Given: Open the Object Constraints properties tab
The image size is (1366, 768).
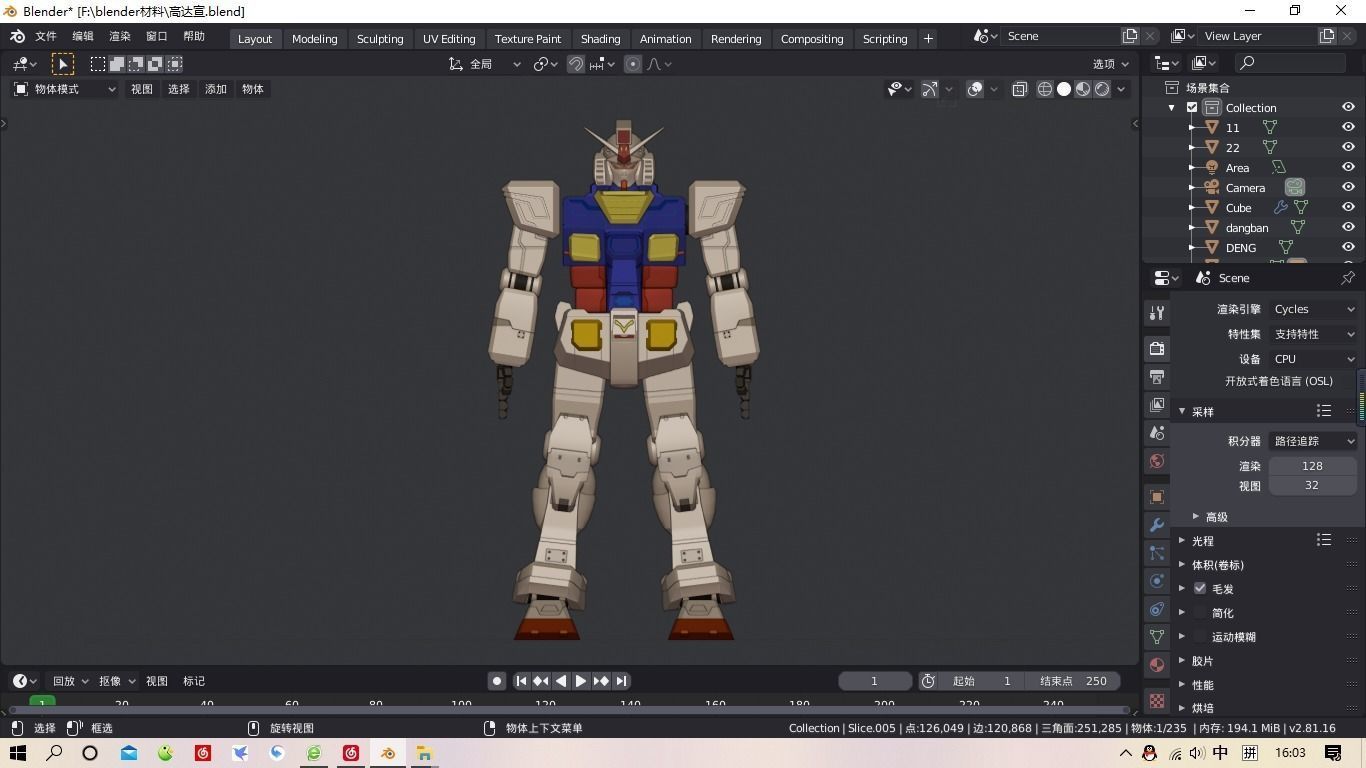Looking at the screenshot, I should (x=1157, y=609).
